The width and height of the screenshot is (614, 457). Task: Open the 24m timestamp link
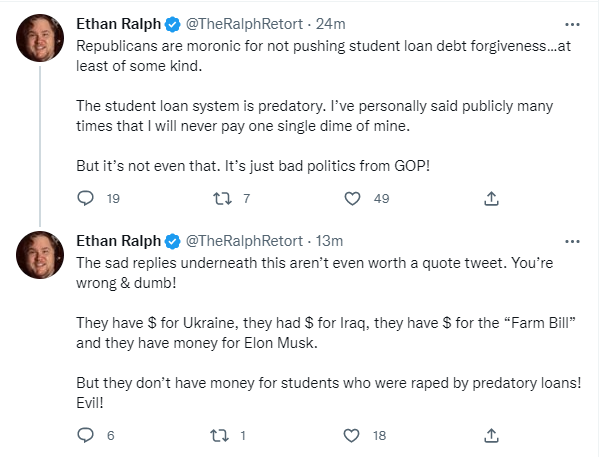[330, 24]
